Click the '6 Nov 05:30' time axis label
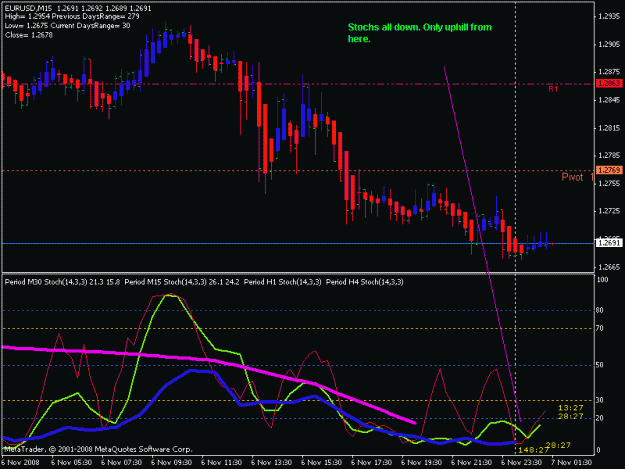The image size is (625, 469). click(72, 463)
